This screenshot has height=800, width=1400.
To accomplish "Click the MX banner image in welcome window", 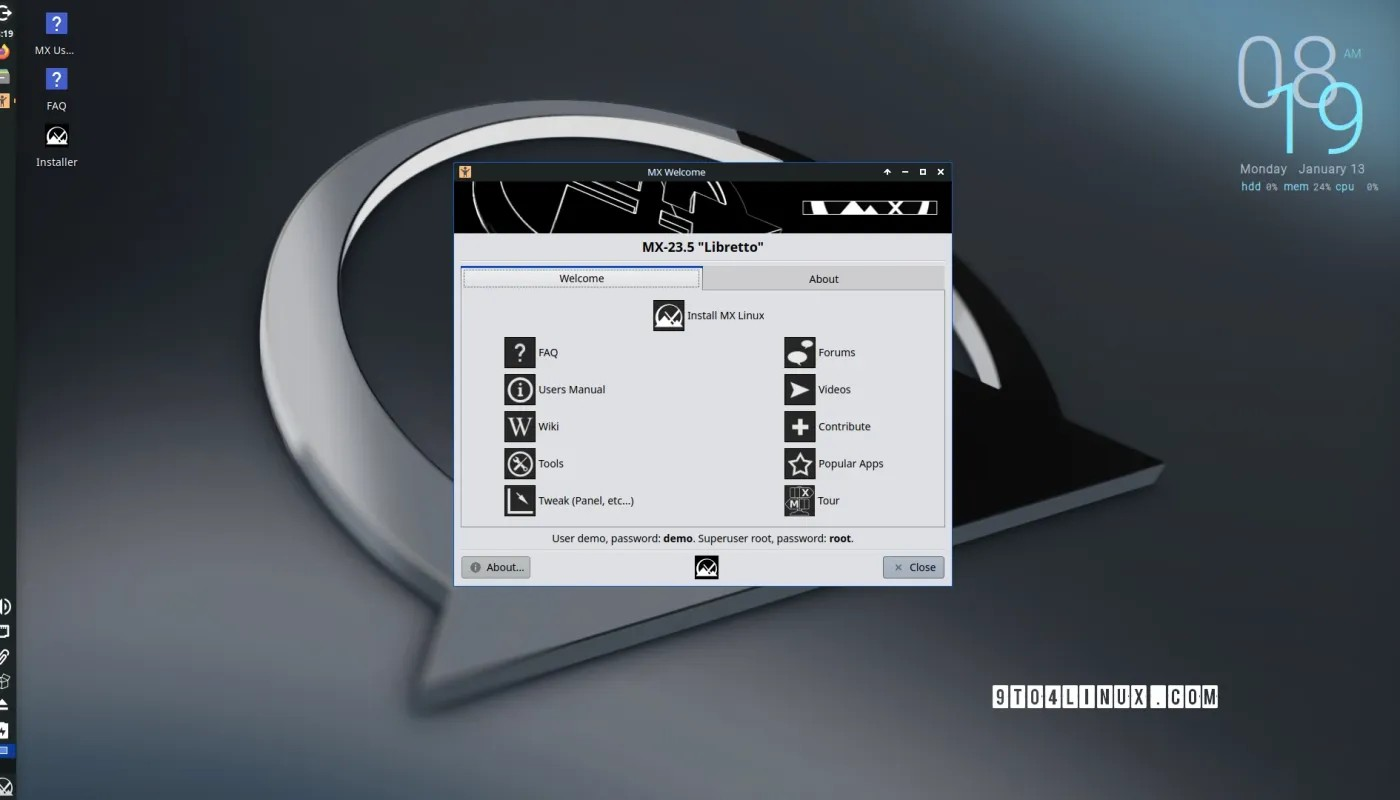I will pyautogui.click(x=703, y=207).
